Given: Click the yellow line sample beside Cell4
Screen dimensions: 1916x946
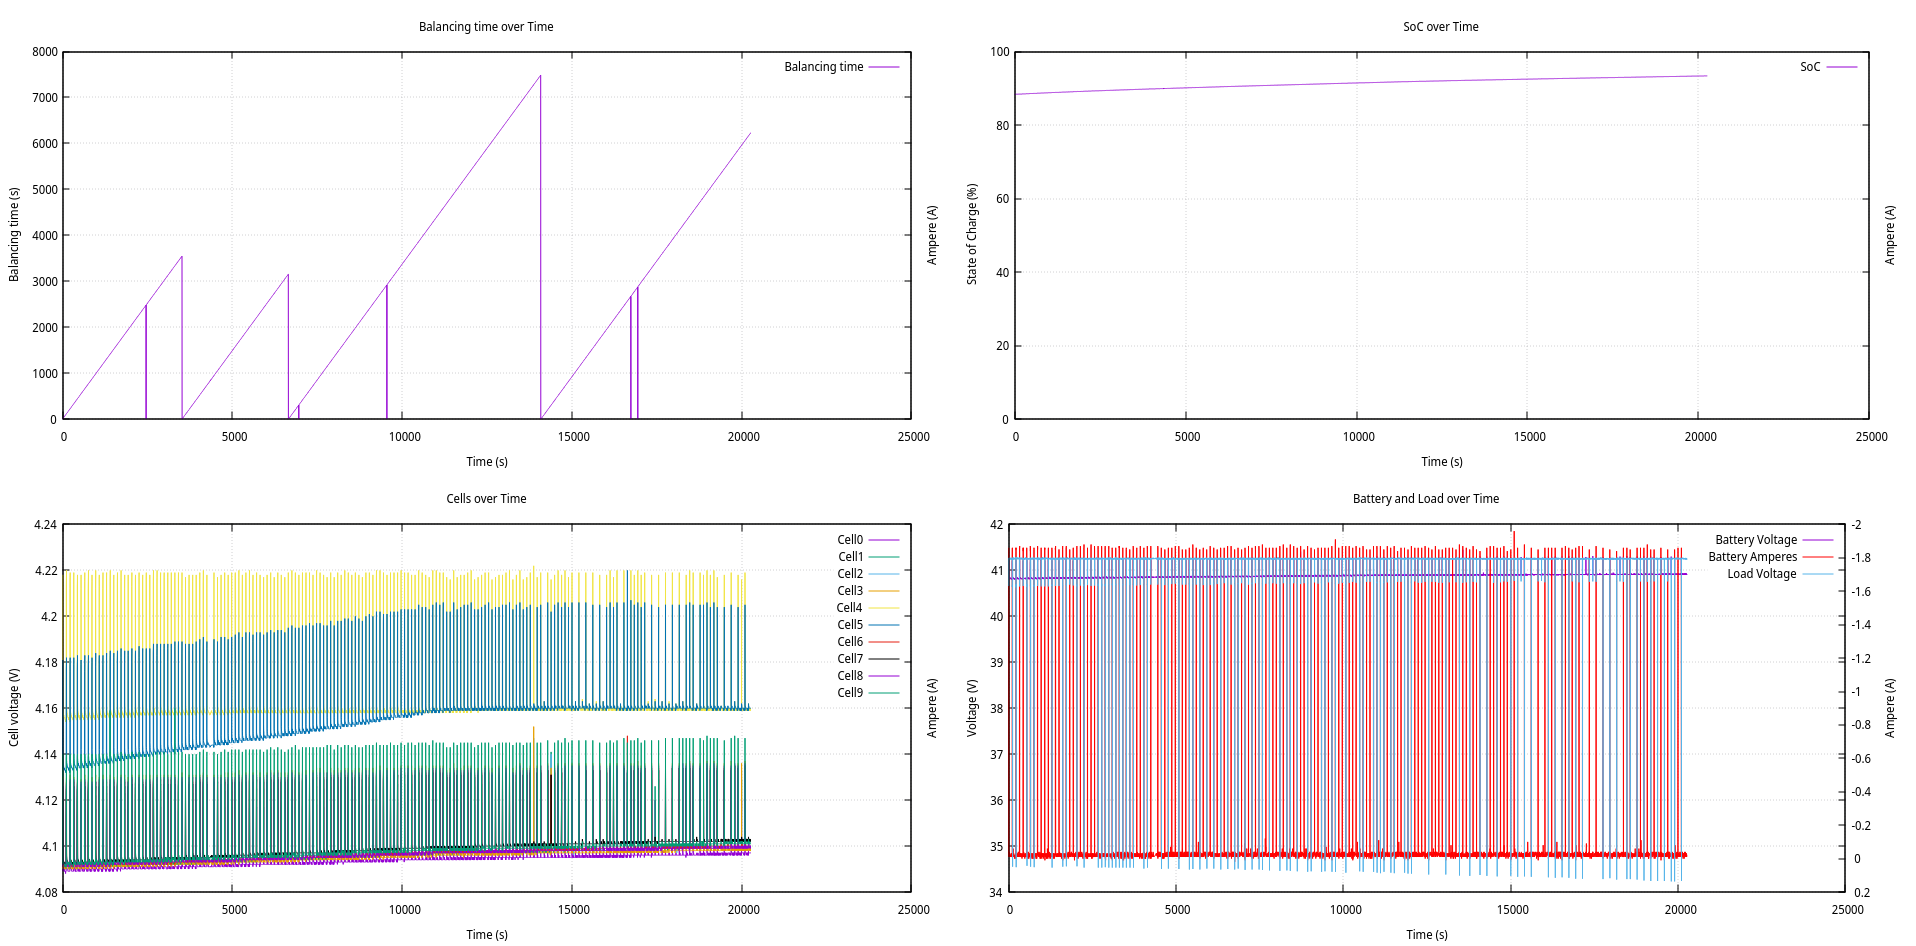Looking at the screenshot, I should click(884, 608).
